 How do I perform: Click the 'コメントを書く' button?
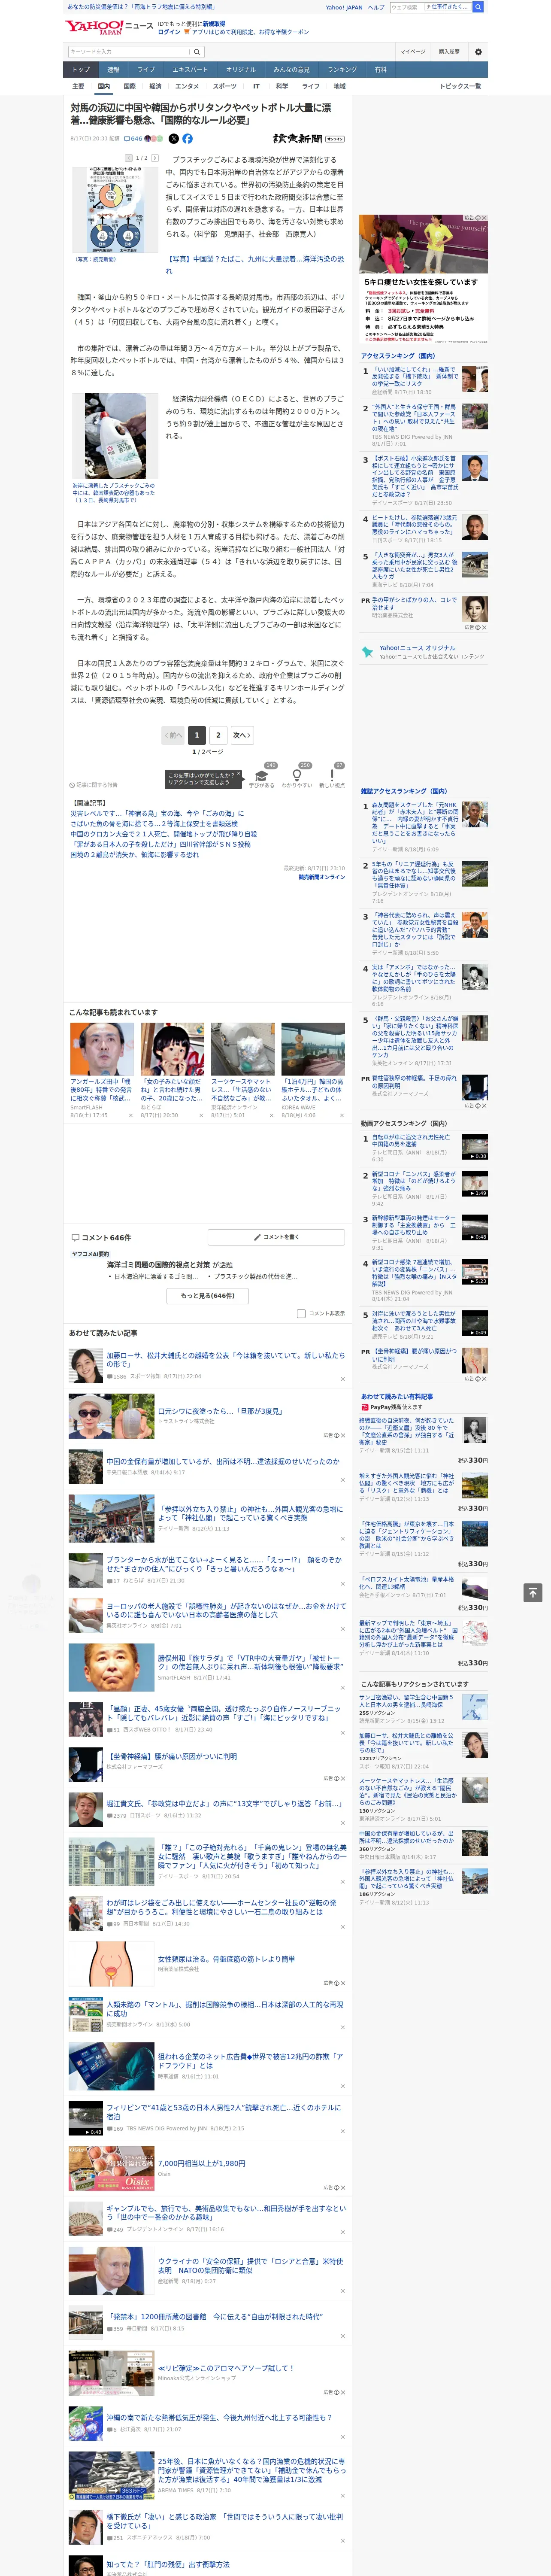point(276,1237)
